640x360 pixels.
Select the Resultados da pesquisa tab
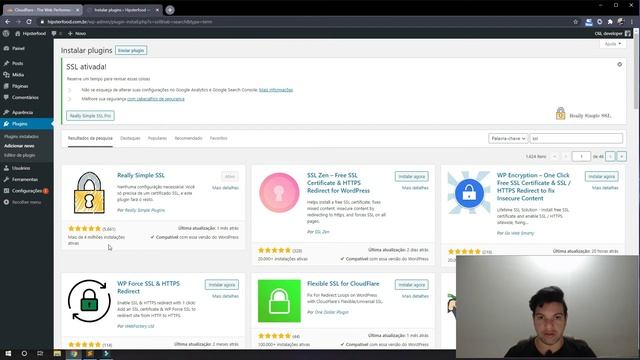tap(90, 138)
